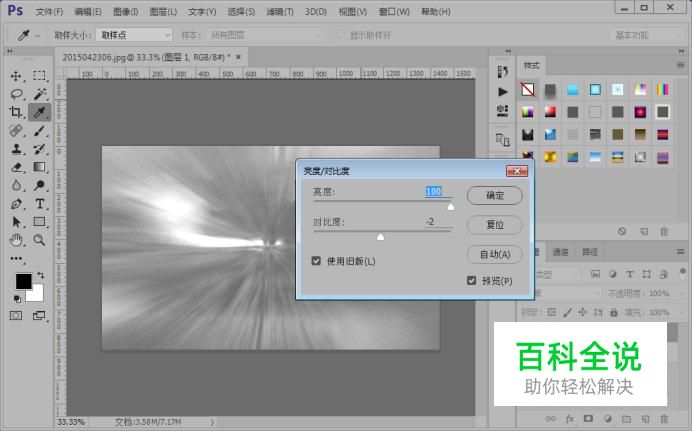The width and height of the screenshot is (692, 431).
Task: Select the Blur tool
Action: pos(16,185)
